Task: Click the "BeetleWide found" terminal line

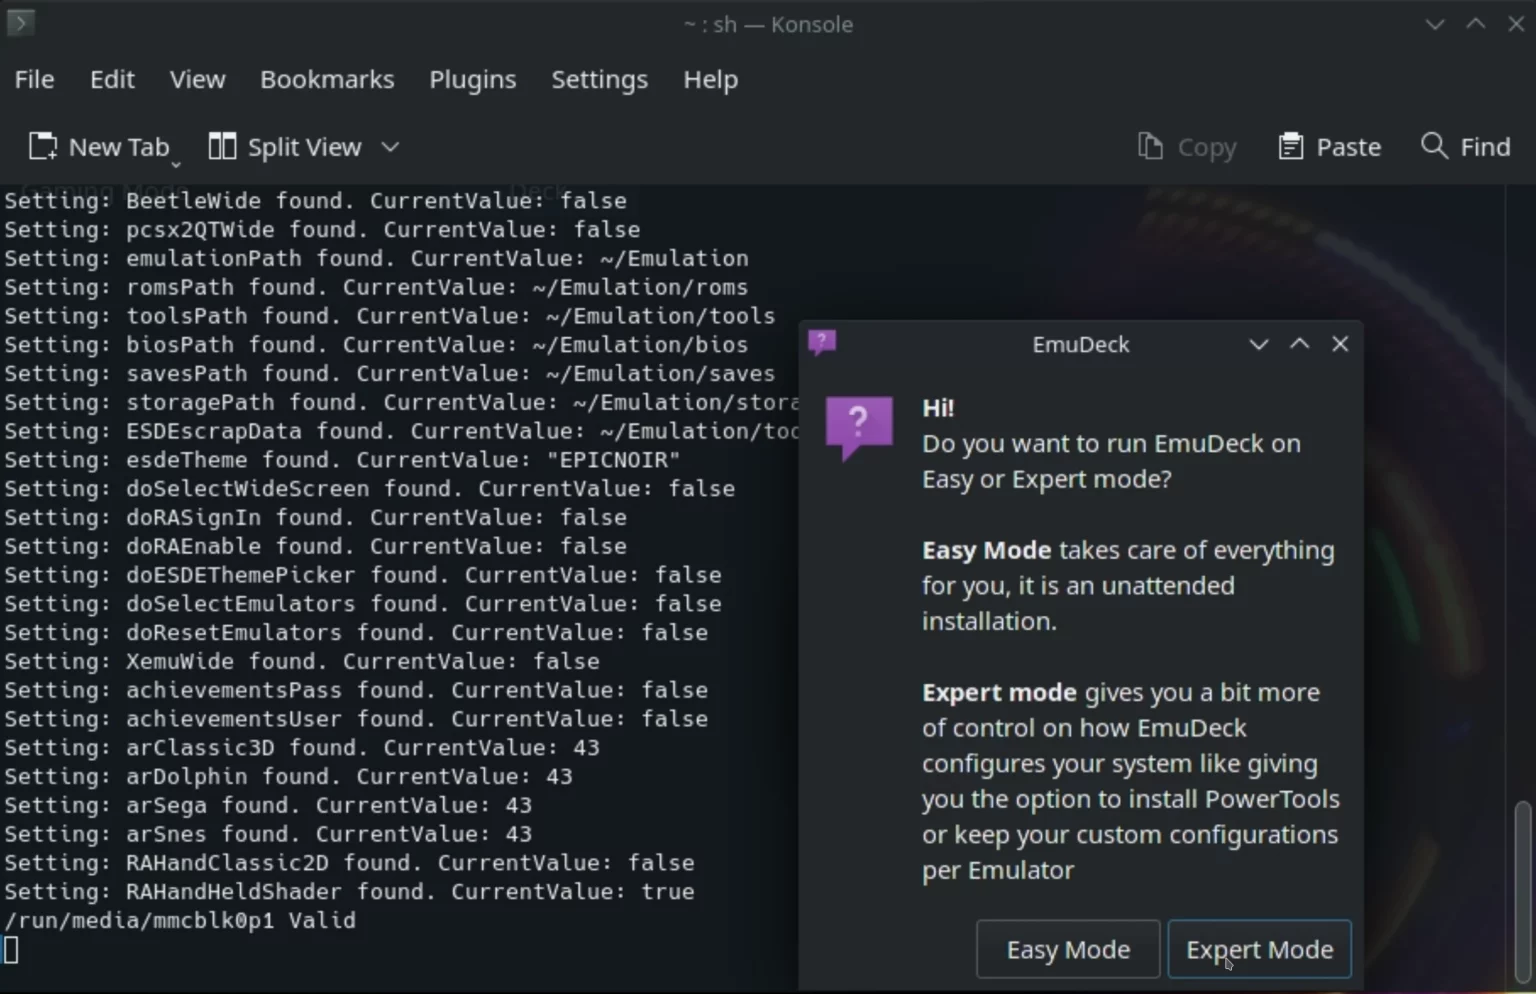Action: pyautogui.click(x=315, y=200)
